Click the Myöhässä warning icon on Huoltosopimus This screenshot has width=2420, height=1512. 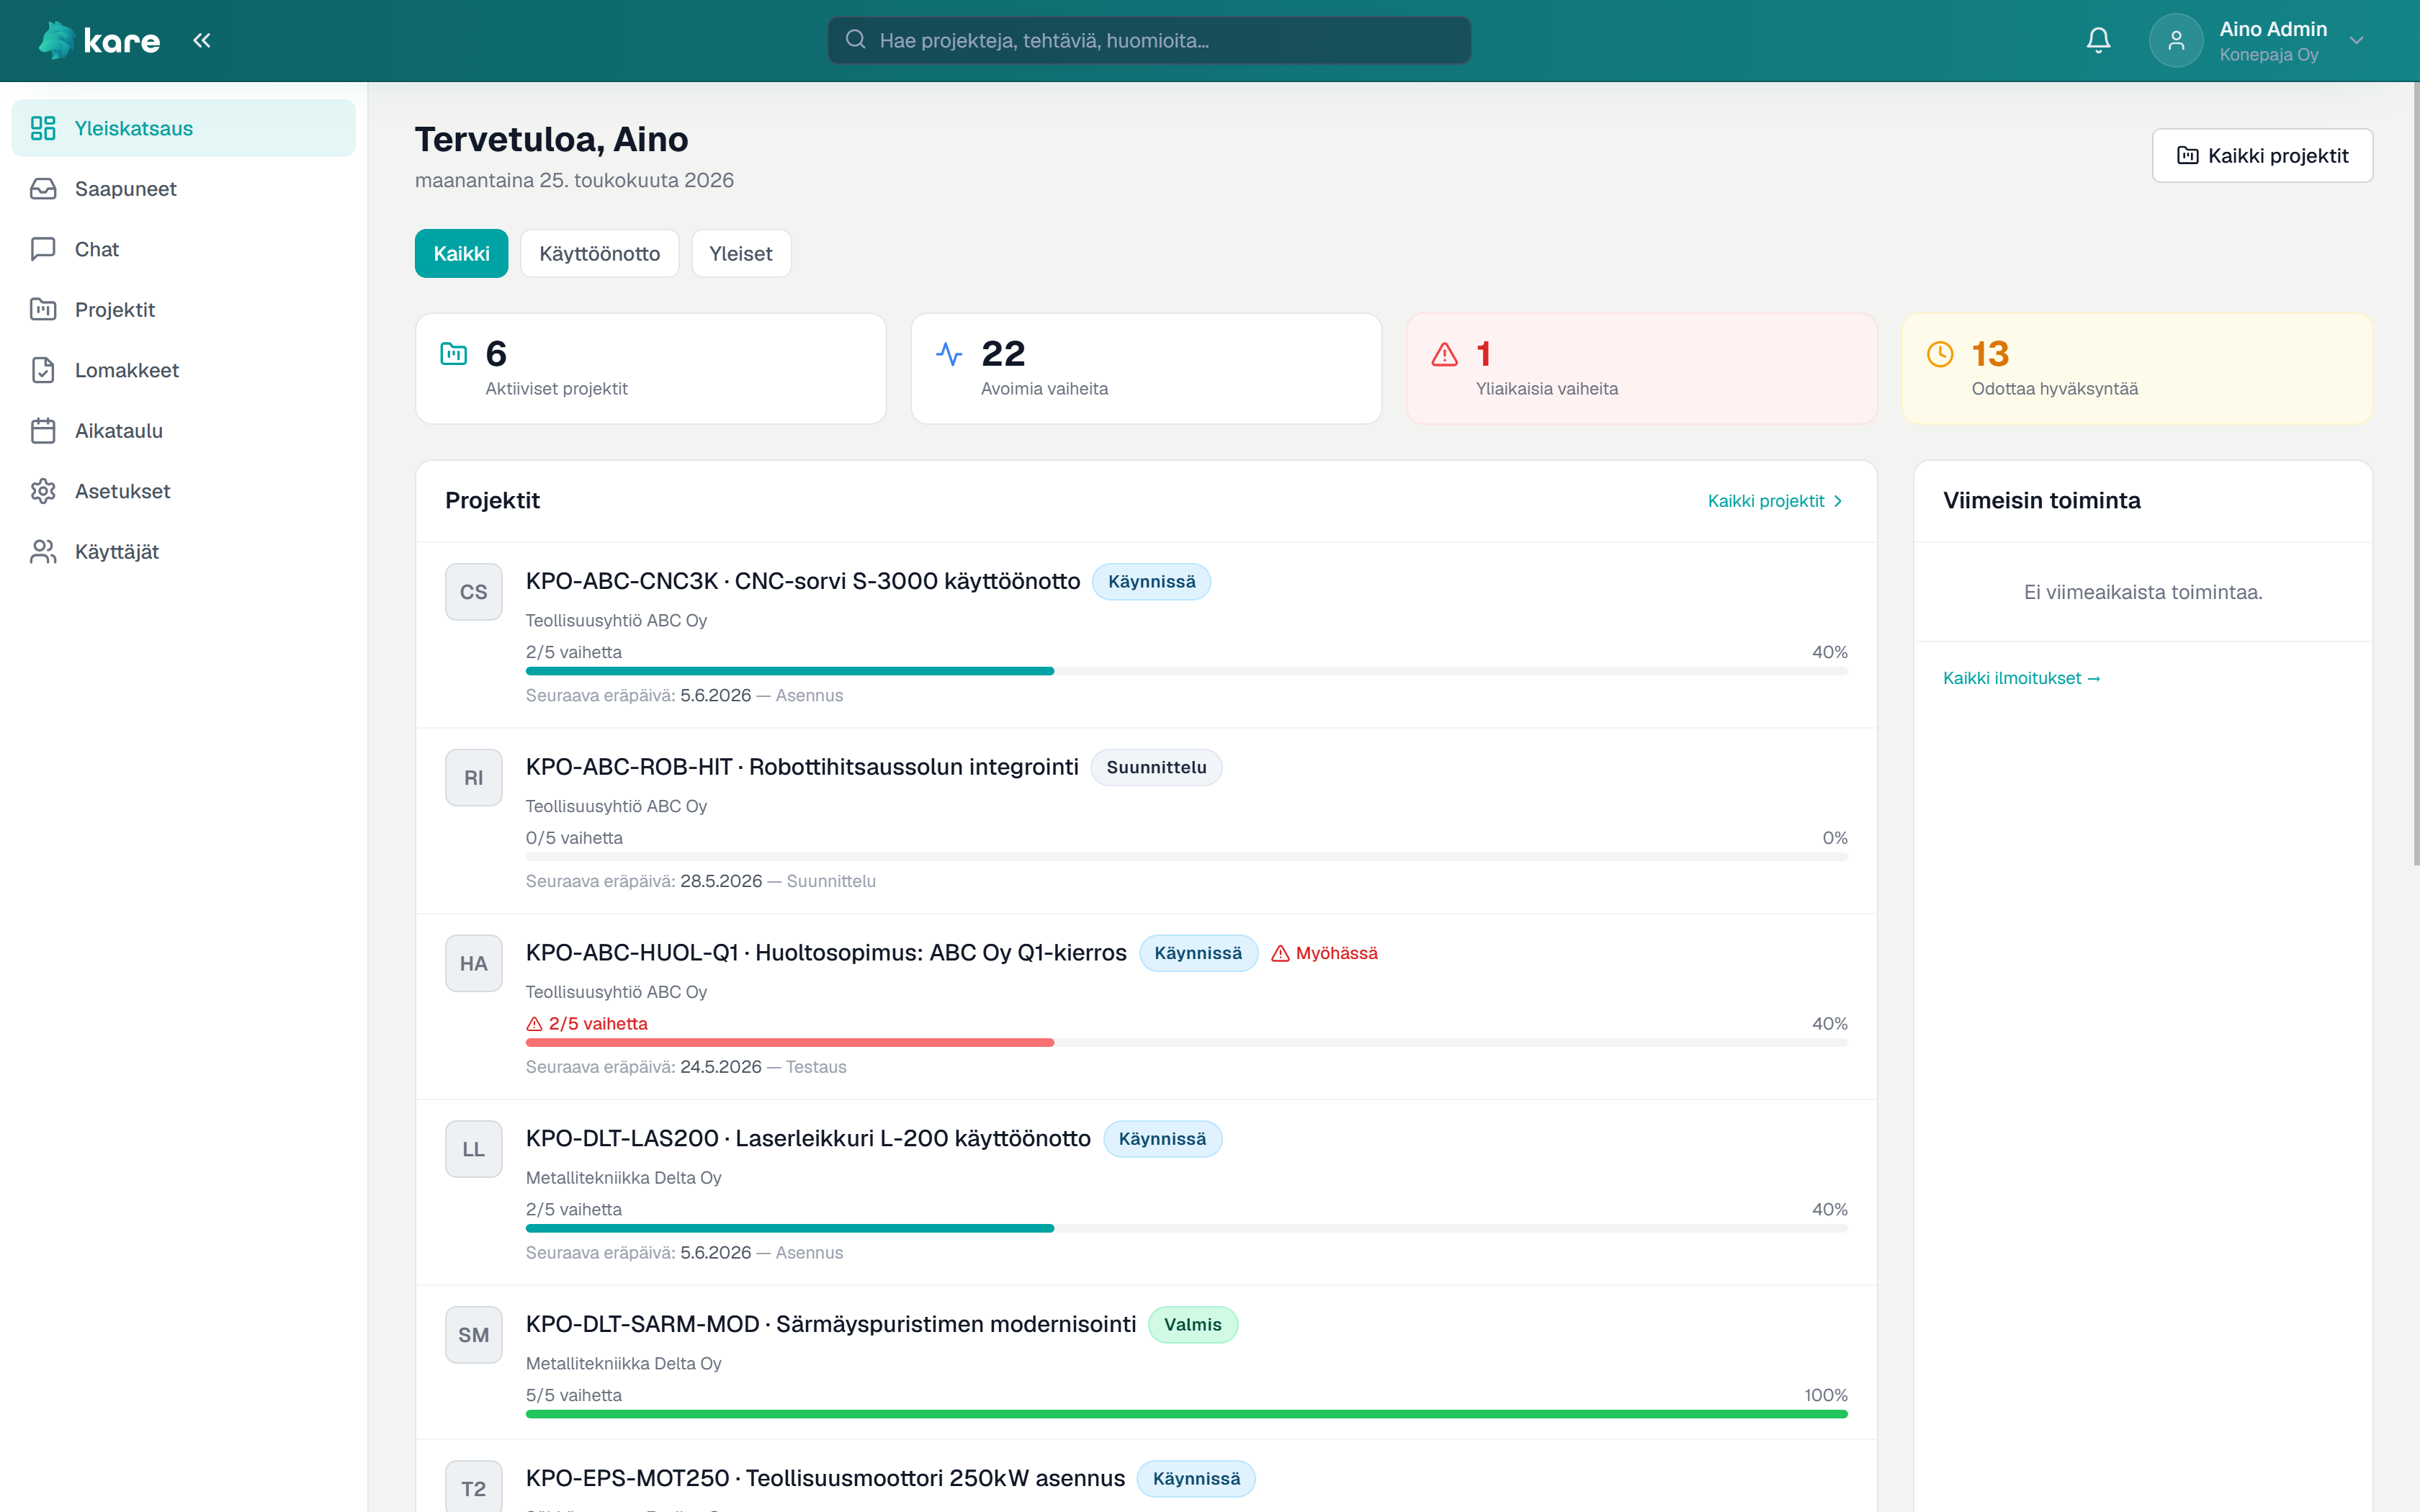click(1280, 953)
